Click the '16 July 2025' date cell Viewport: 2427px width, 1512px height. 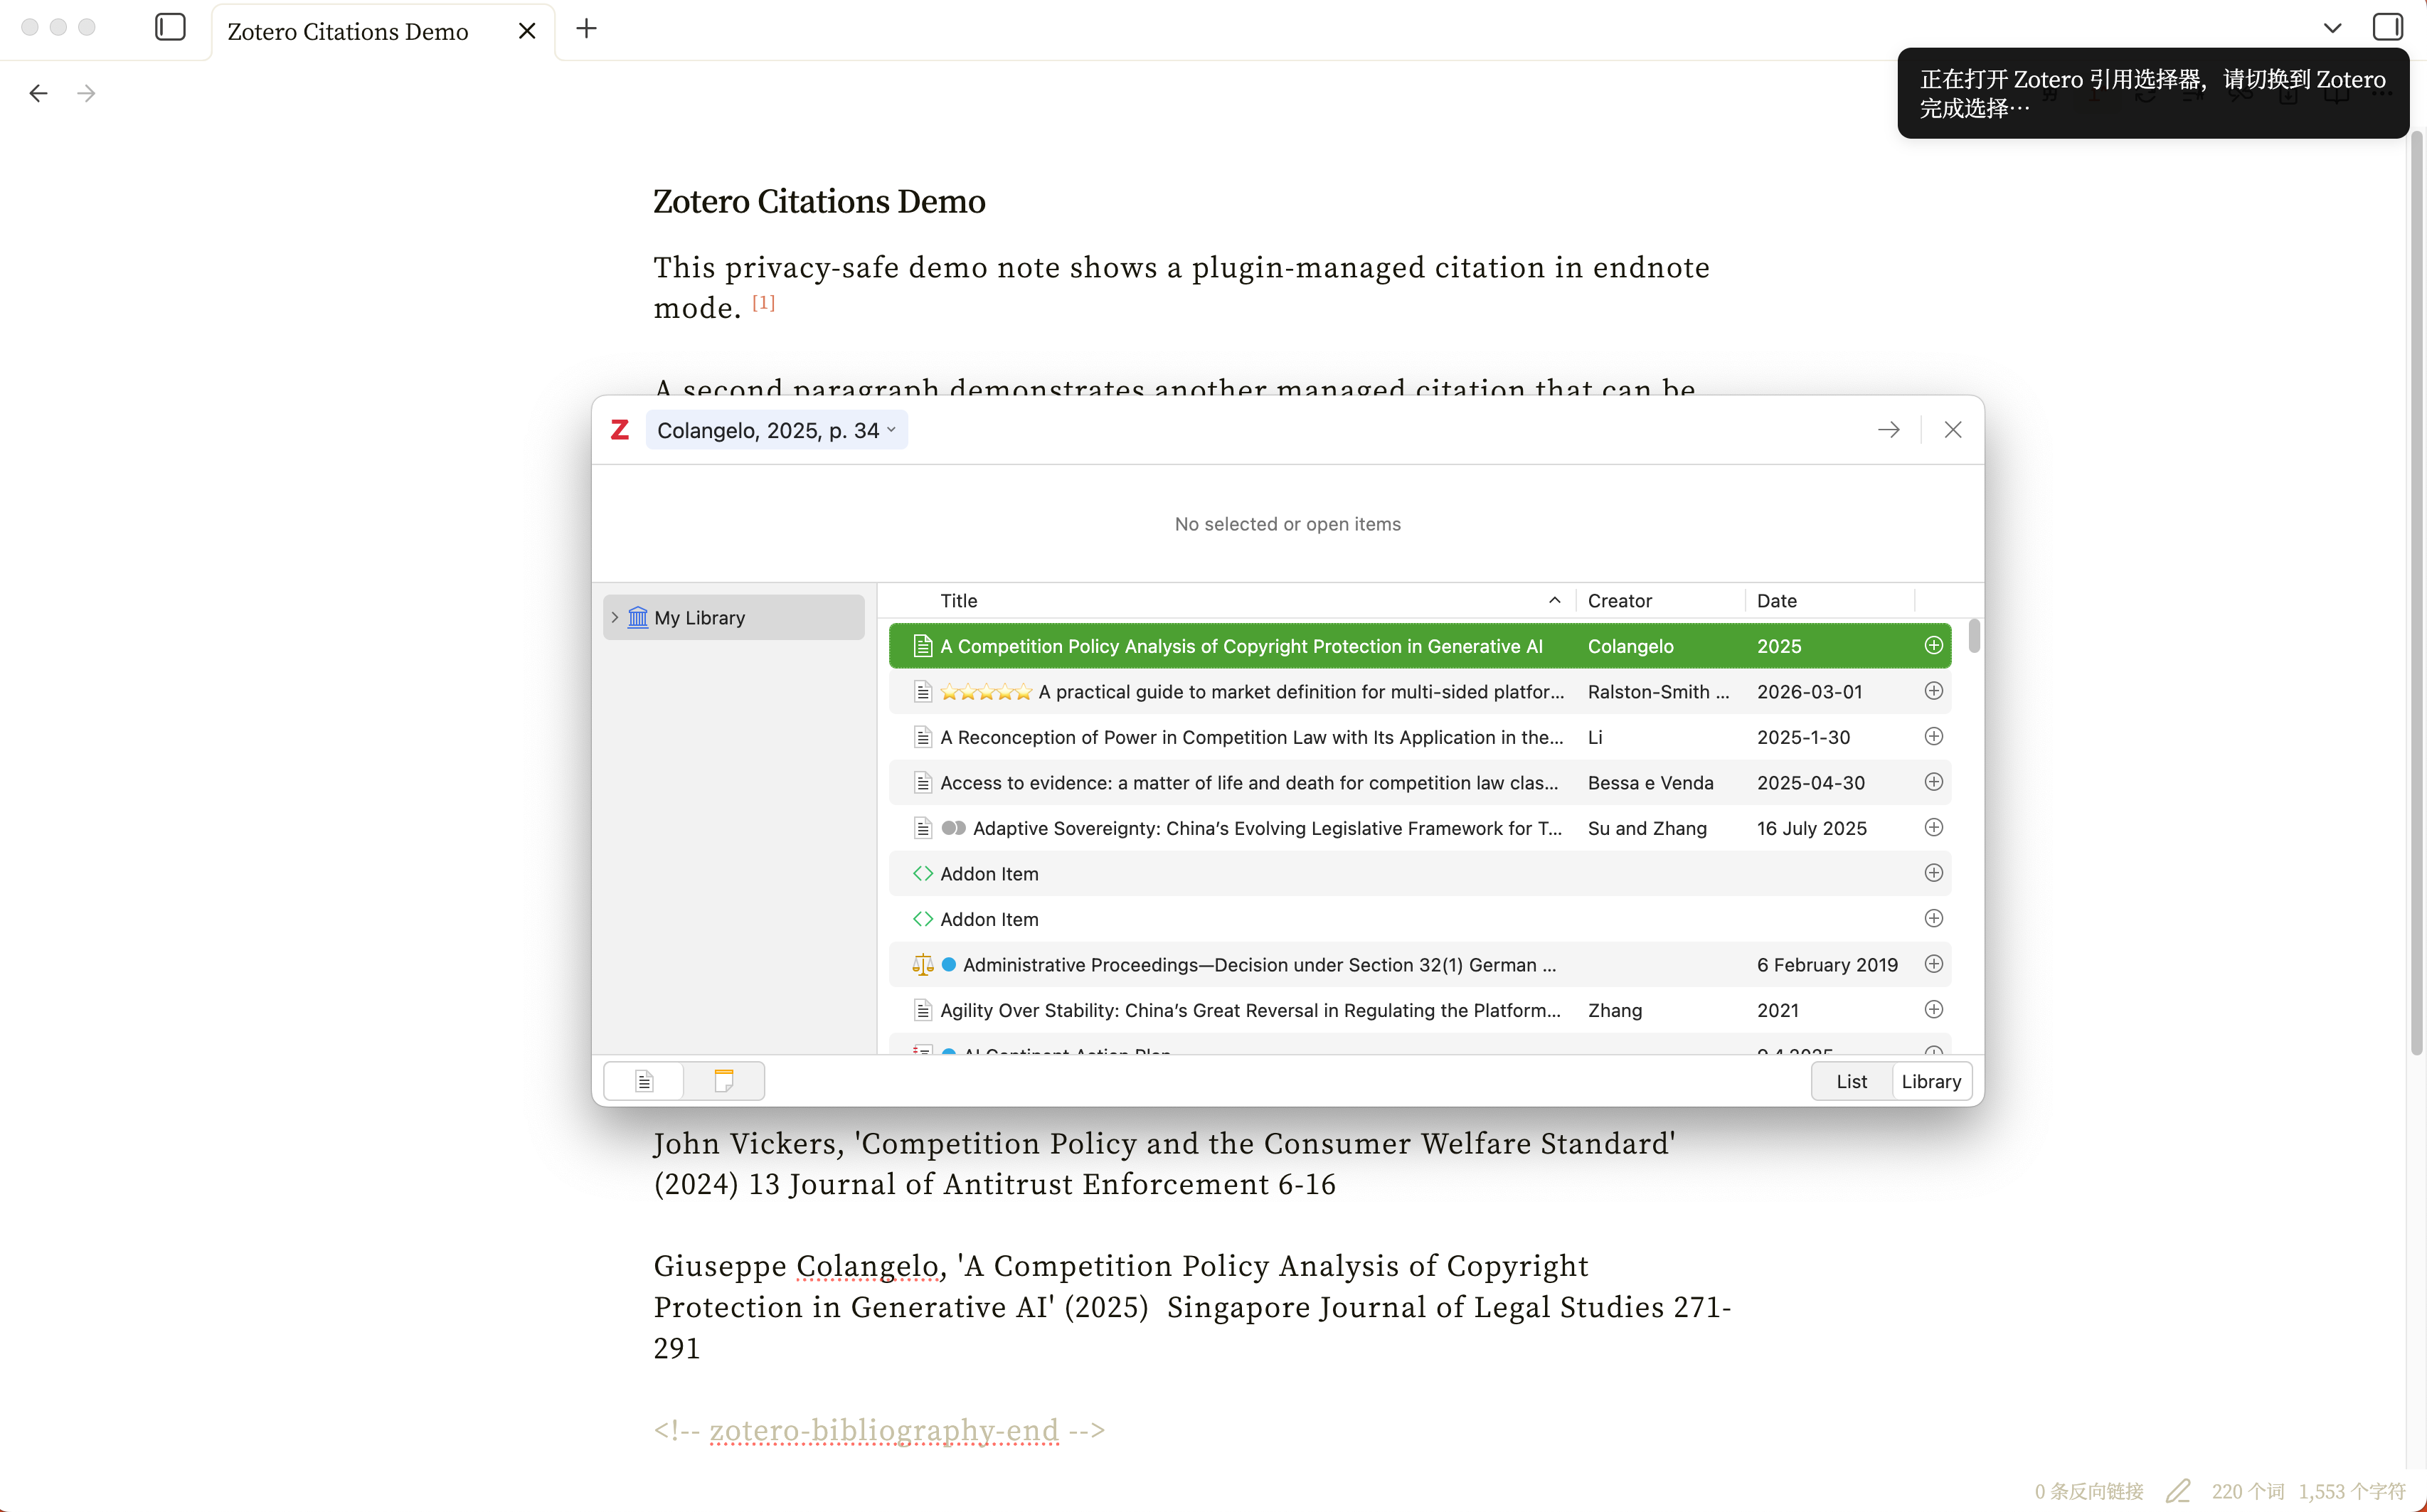(1811, 828)
